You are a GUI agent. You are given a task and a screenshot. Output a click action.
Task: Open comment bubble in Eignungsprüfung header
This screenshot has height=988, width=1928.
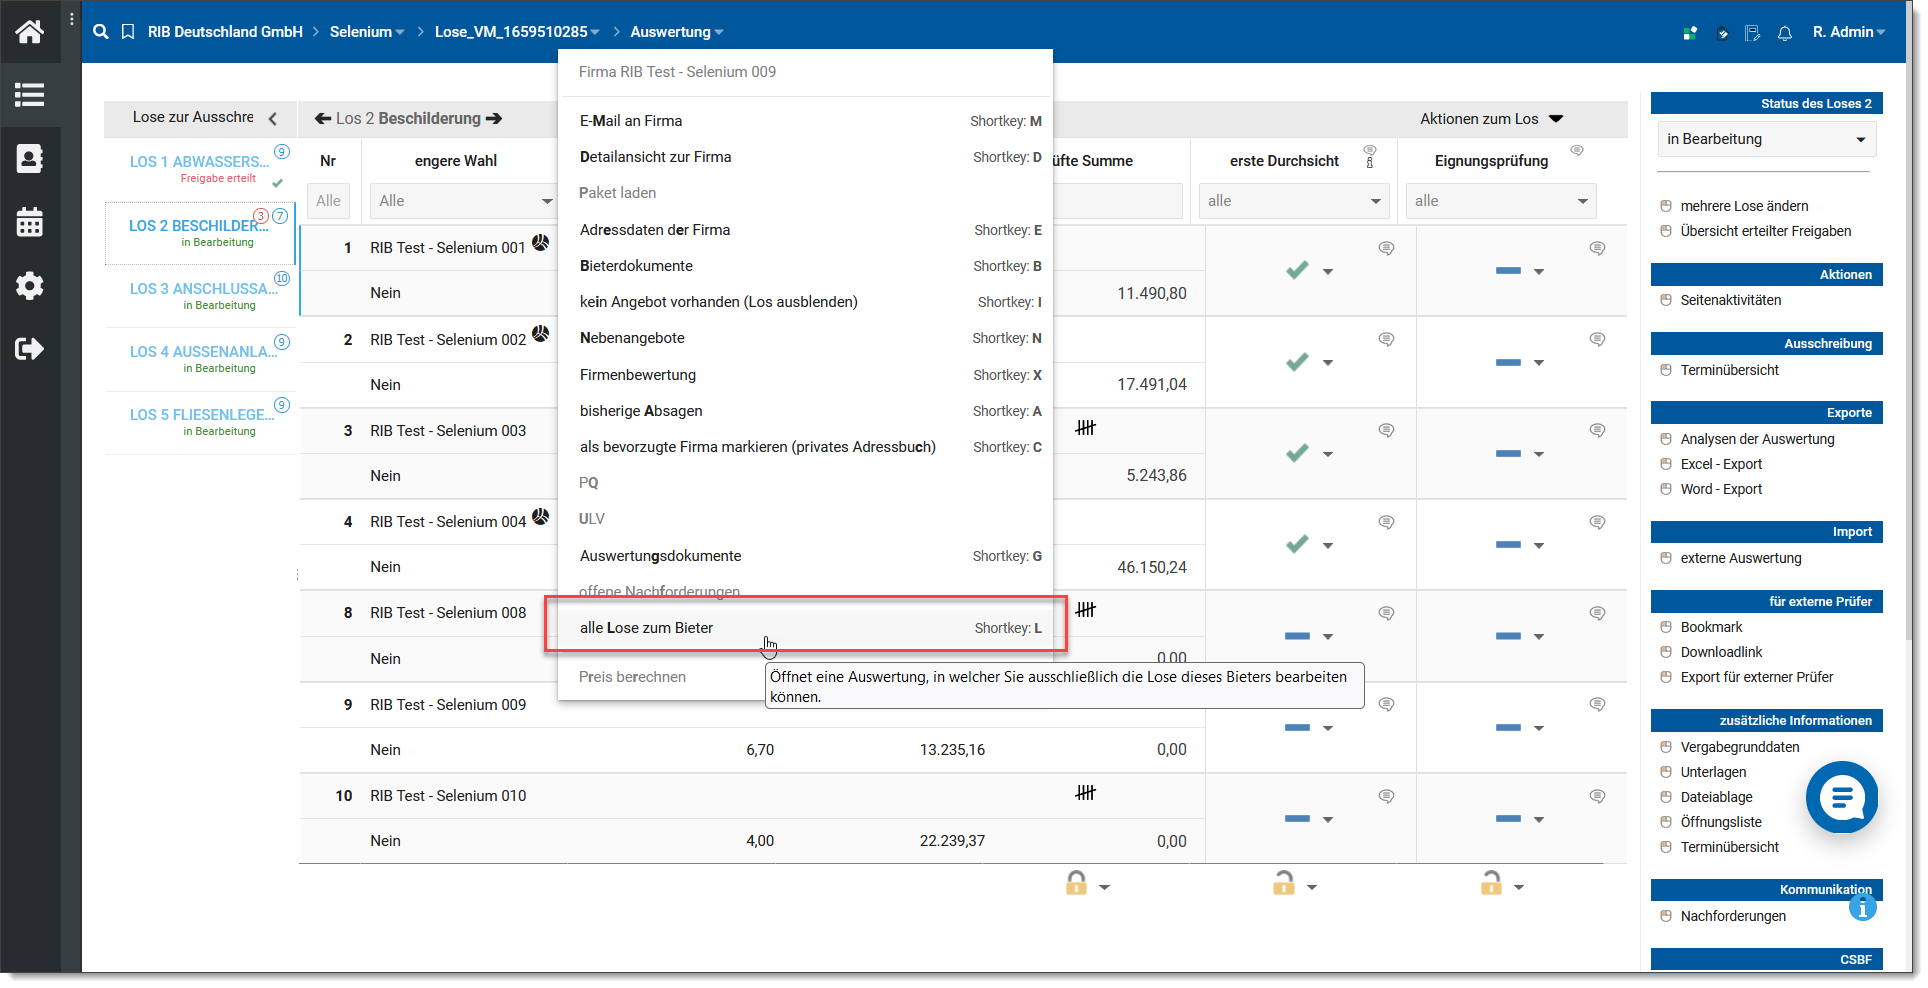coord(1577,150)
